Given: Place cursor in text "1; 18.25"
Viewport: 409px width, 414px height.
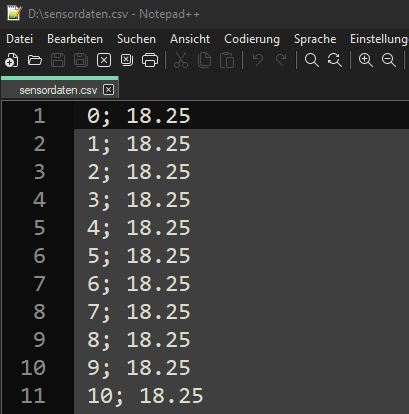Looking at the screenshot, I should pos(139,144).
